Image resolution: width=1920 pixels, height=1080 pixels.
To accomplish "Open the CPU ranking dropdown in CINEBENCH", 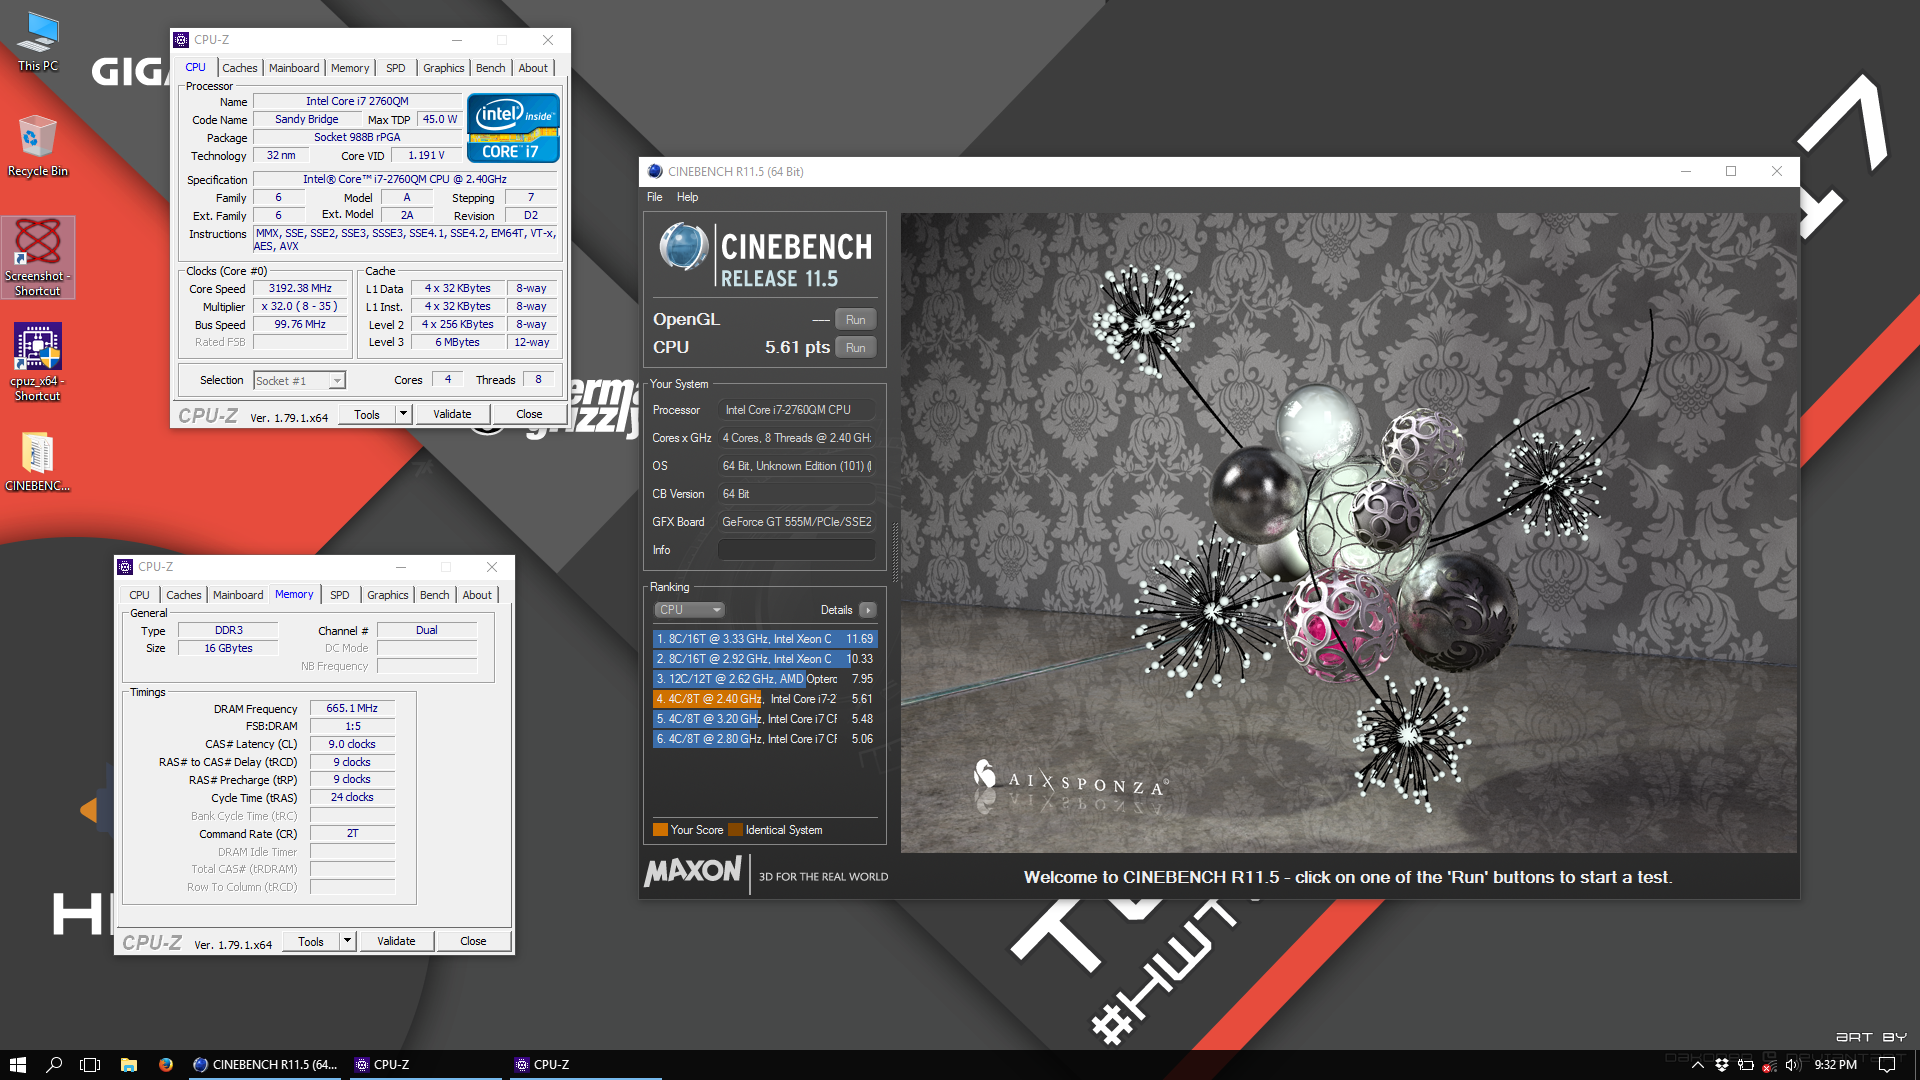I will pos(689,610).
